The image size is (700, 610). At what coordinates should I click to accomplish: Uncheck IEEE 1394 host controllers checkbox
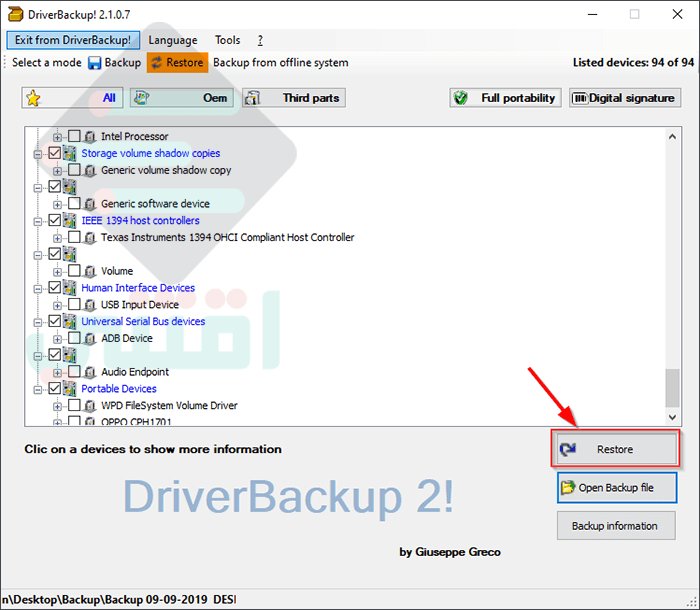(x=54, y=220)
